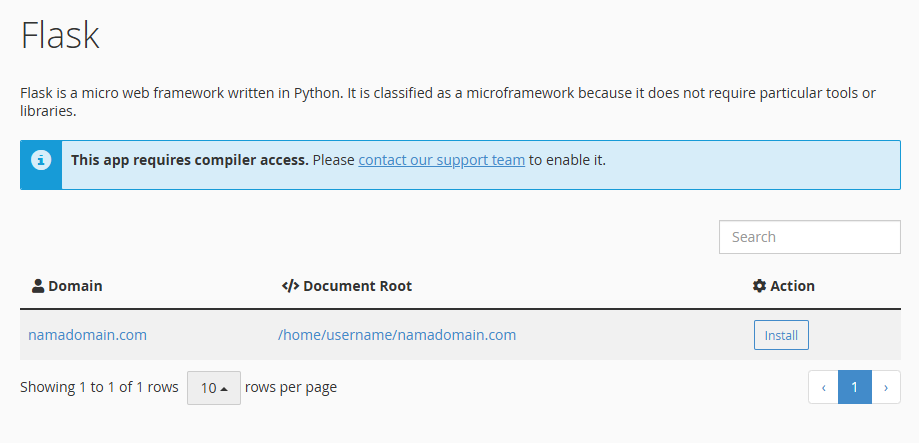Click the Flask page heading
The width and height of the screenshot is (919, 443).
tap(60, 35)
